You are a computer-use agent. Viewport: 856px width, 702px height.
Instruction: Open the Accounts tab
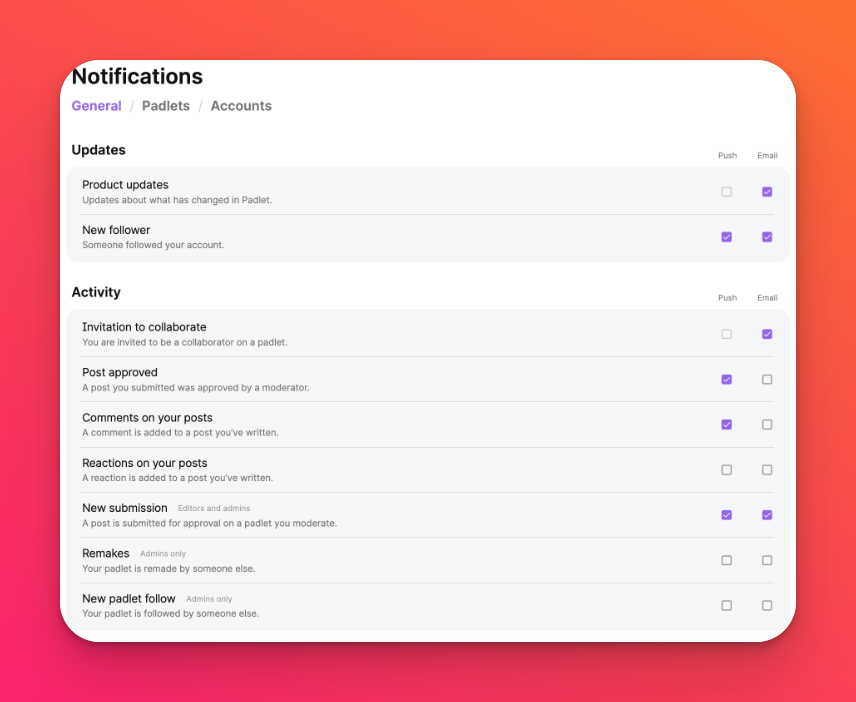point(241,106)
